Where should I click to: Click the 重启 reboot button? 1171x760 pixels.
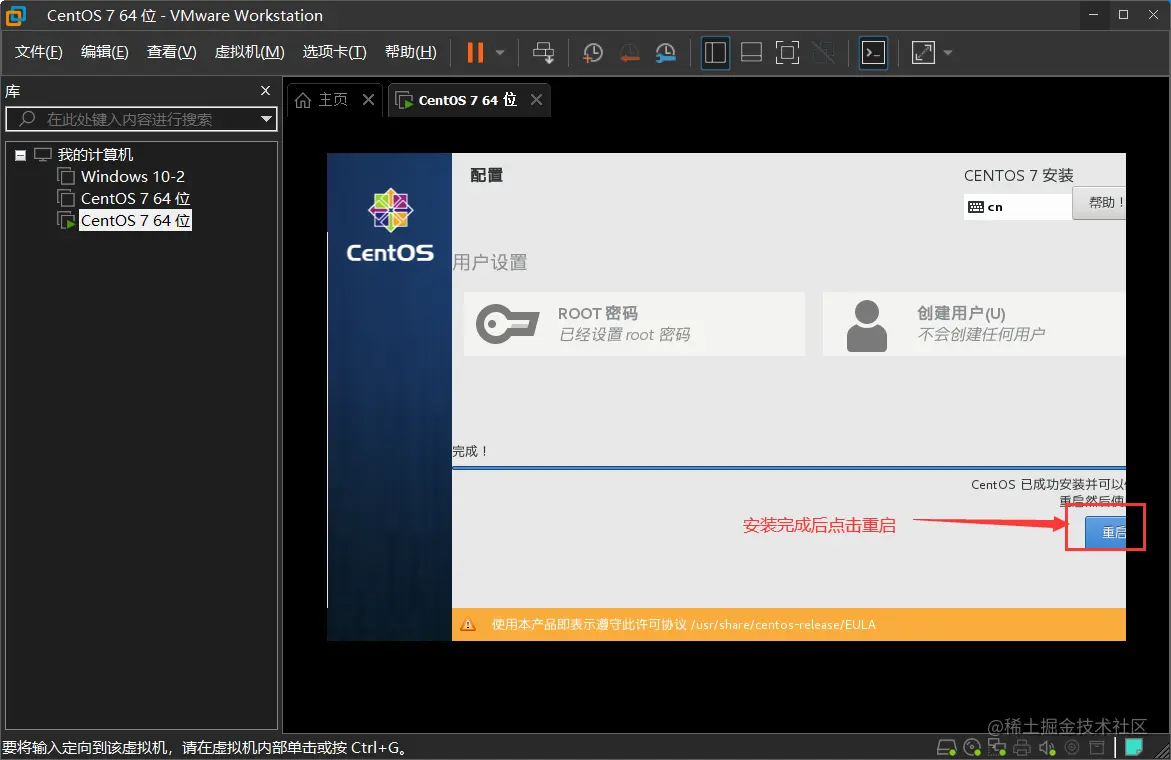click(1105, 532)
